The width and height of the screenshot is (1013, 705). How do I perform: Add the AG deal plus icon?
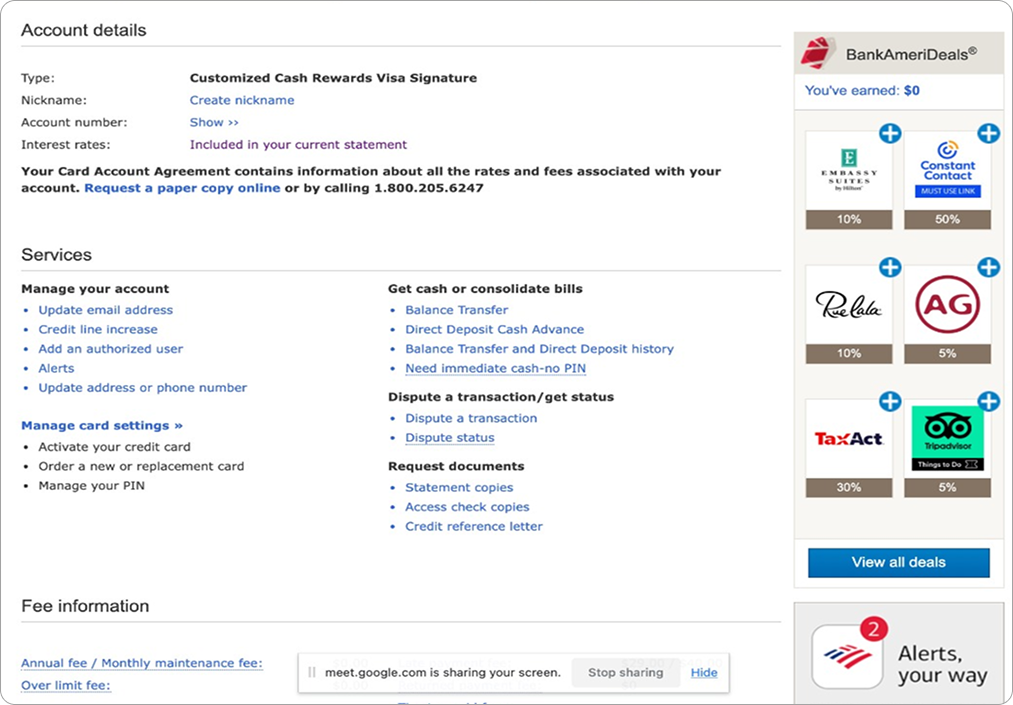[x=988, y=267]
